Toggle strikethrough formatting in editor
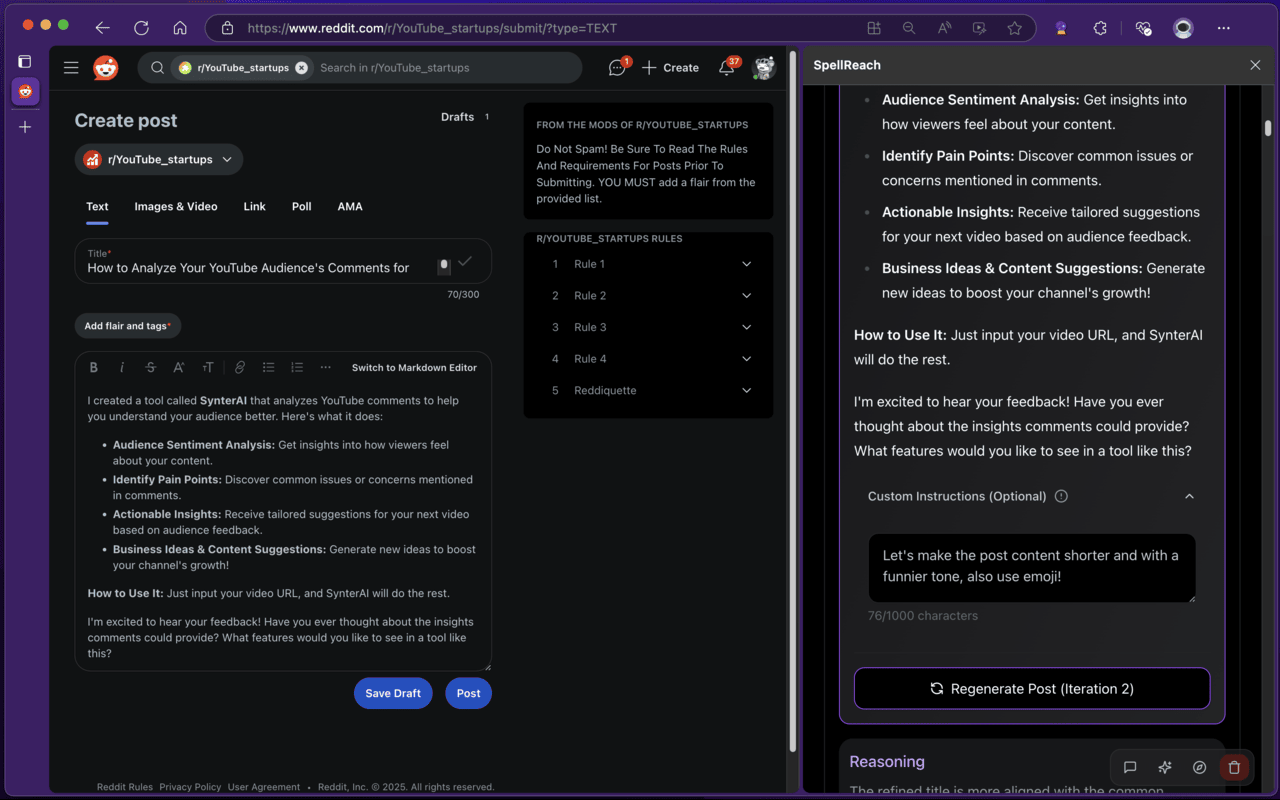The image size is (1280, 800). tap(150, 368)
